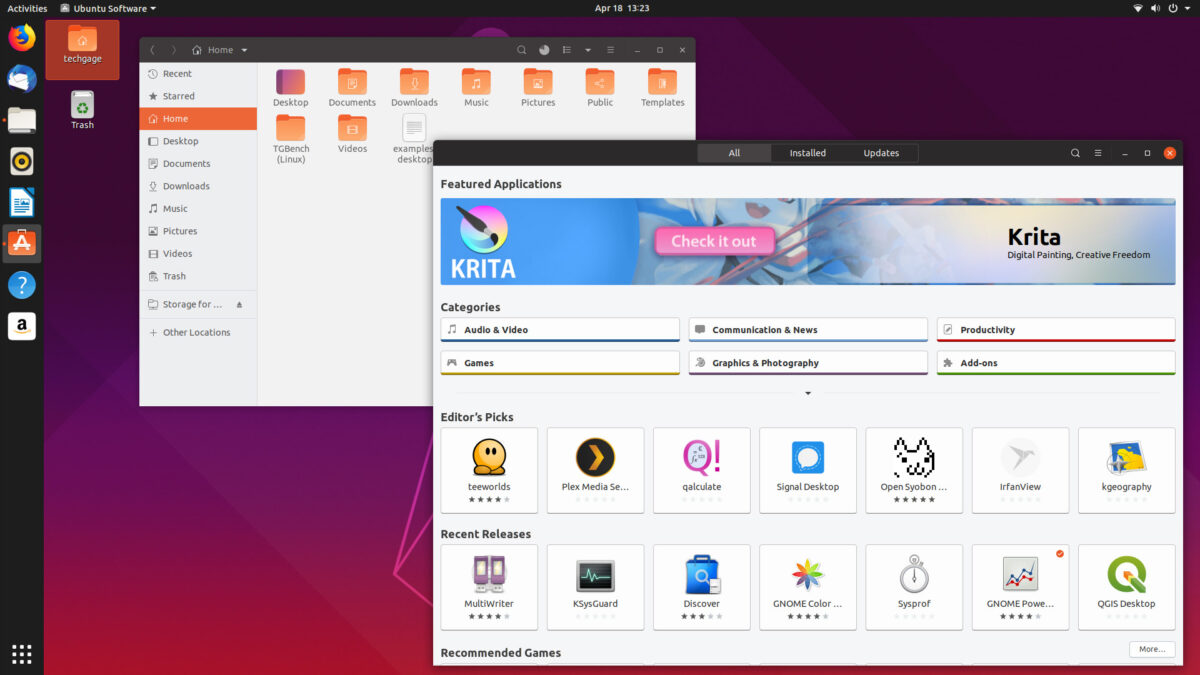Image resolution: width=1200 pixels, height=675 pixels.
Task: Switch to the Updates tab
Action: [x=881, y=153]
